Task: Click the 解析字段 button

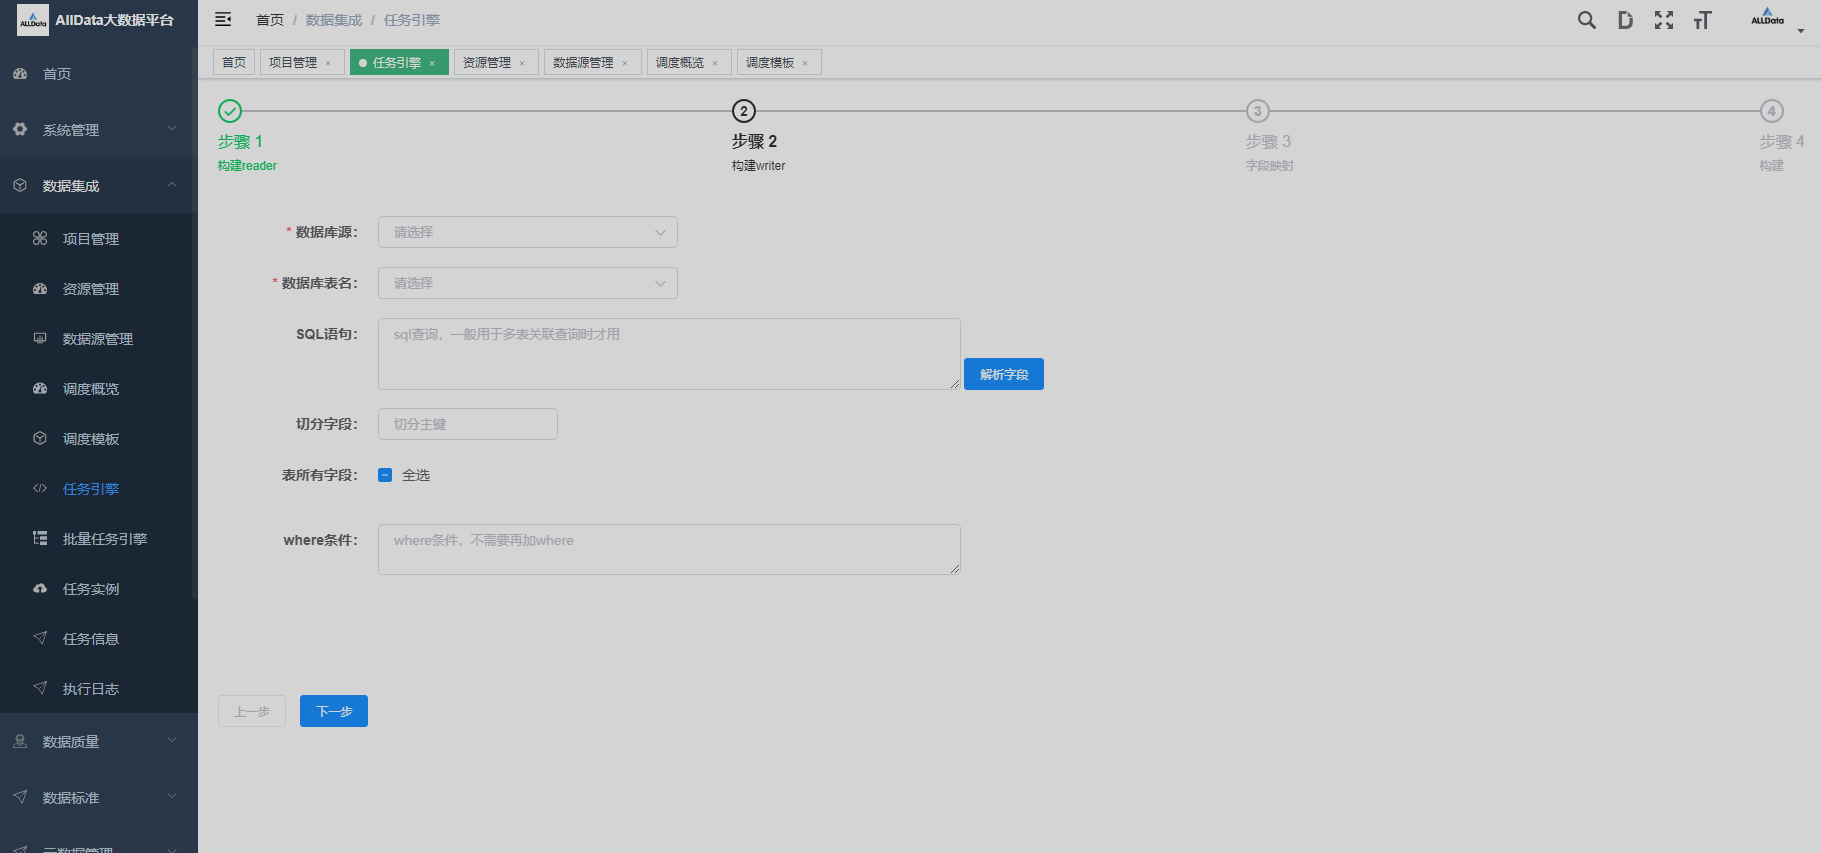Action: pos(1003,374)
